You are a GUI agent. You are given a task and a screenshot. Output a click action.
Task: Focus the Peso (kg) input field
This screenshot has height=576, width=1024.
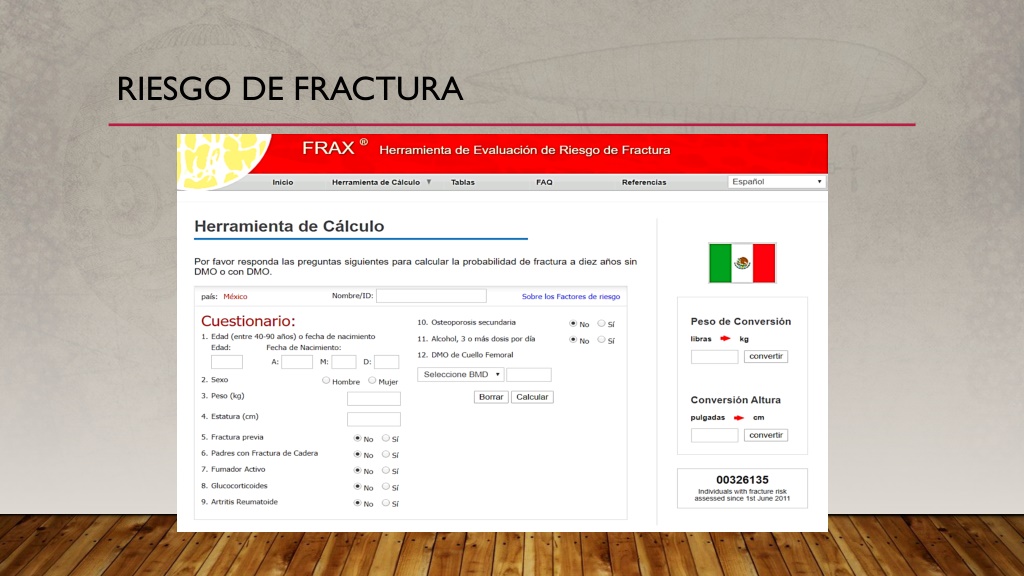(374, 398)
